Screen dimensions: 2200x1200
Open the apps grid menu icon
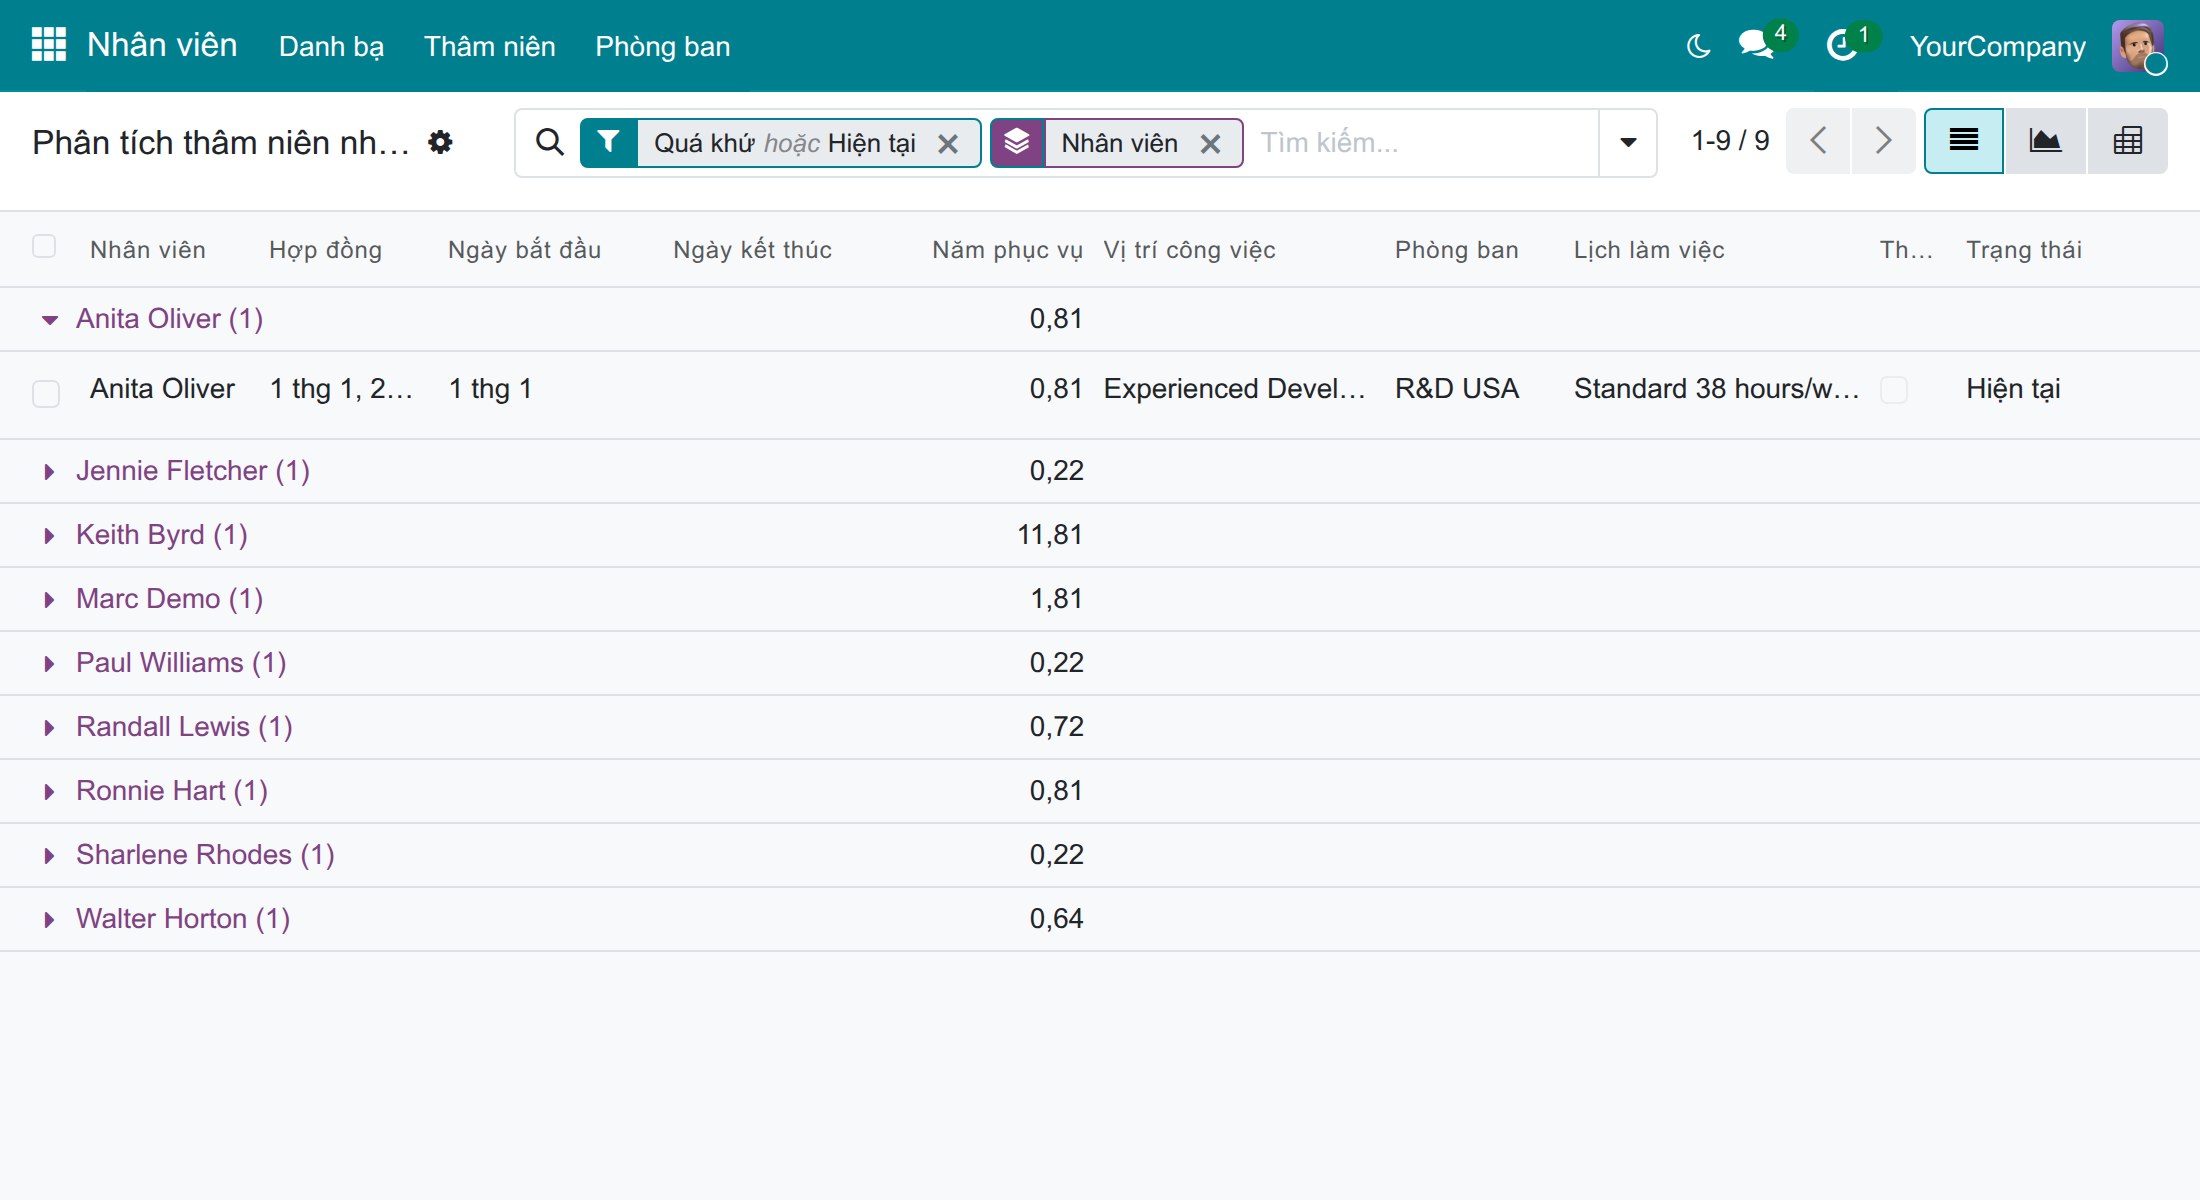[48, 45]
